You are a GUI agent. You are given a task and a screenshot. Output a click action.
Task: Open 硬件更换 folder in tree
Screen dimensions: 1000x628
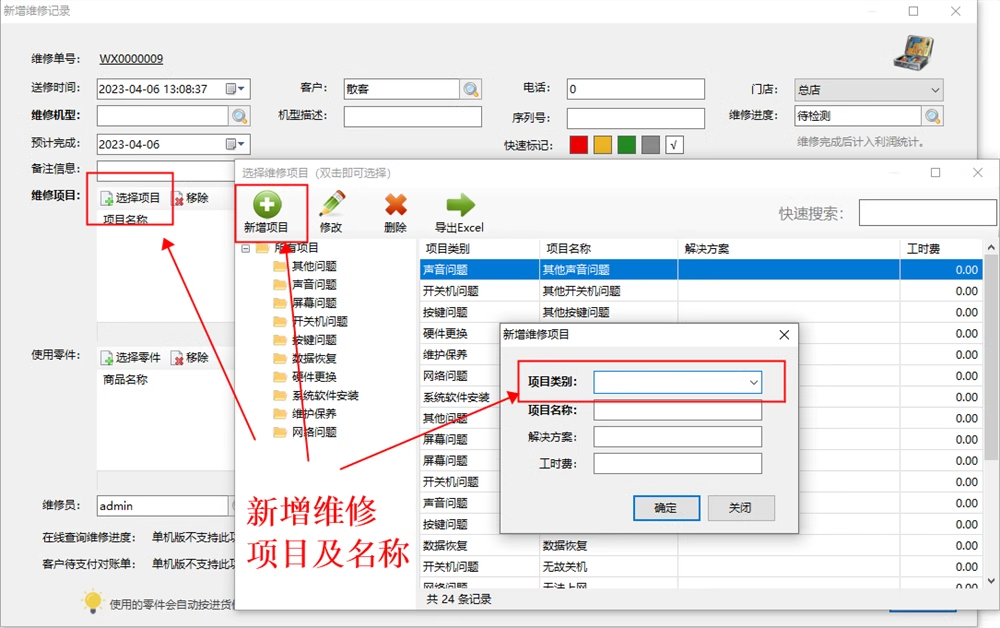[x=305, y=377]
